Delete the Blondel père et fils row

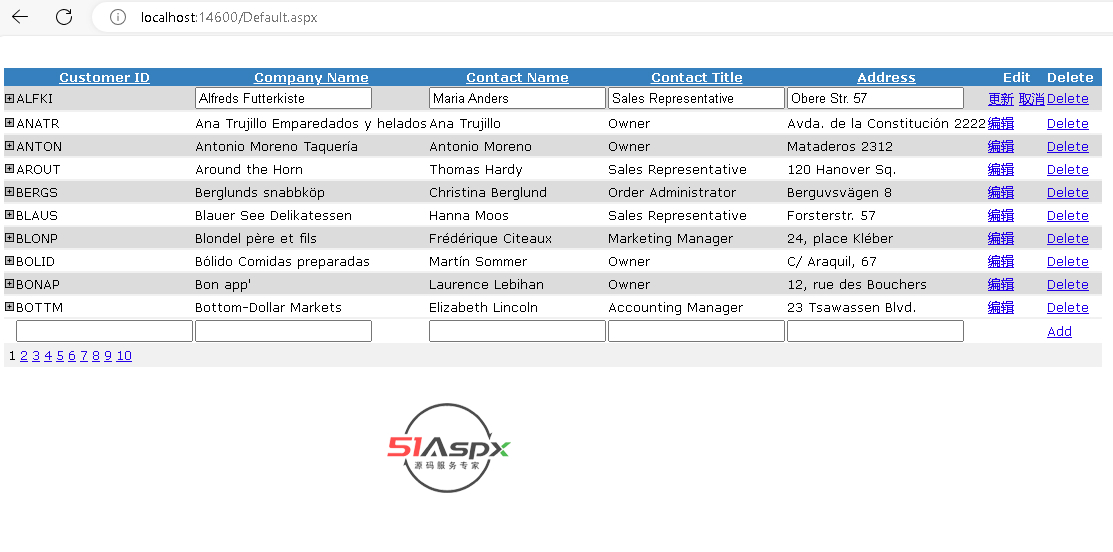click(x=1068, y=238)
